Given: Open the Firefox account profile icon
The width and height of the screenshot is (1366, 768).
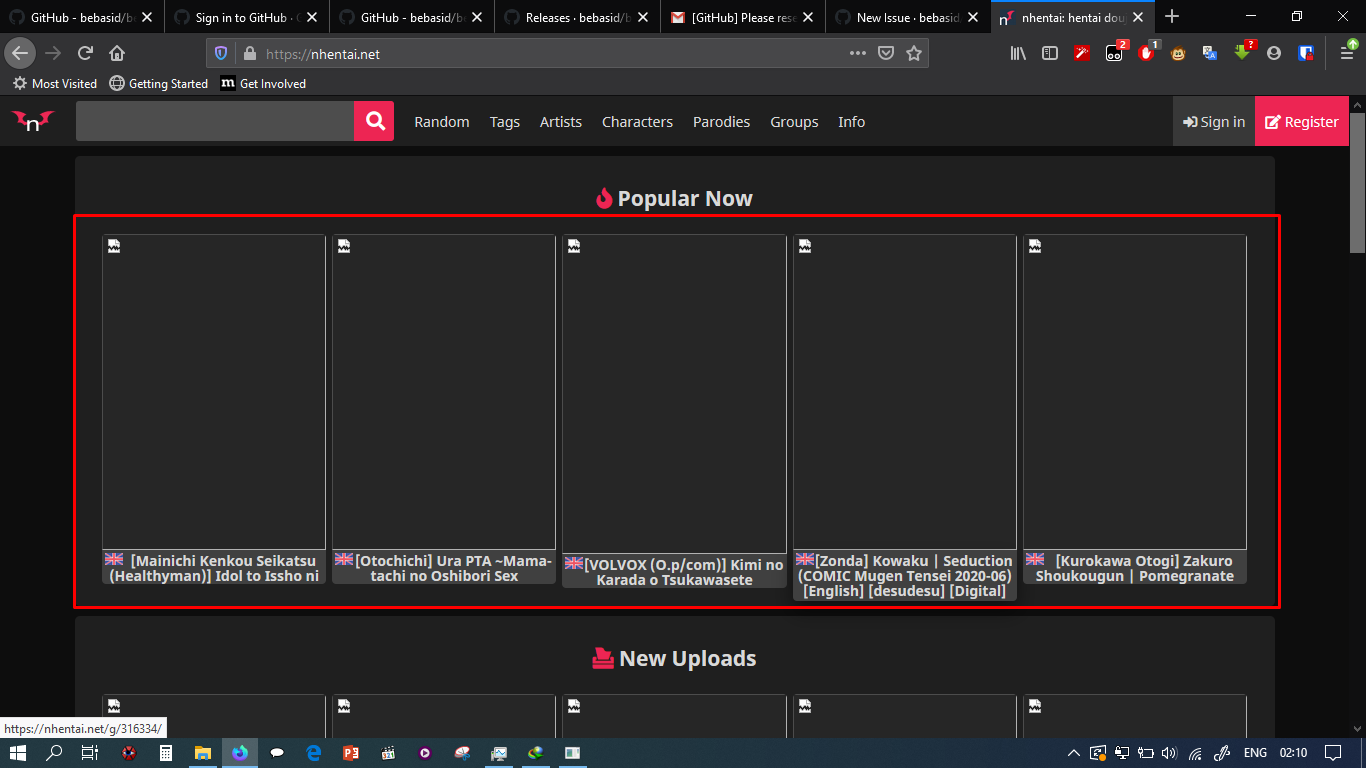Looking at the screenshot, I should click(1274, 53).
